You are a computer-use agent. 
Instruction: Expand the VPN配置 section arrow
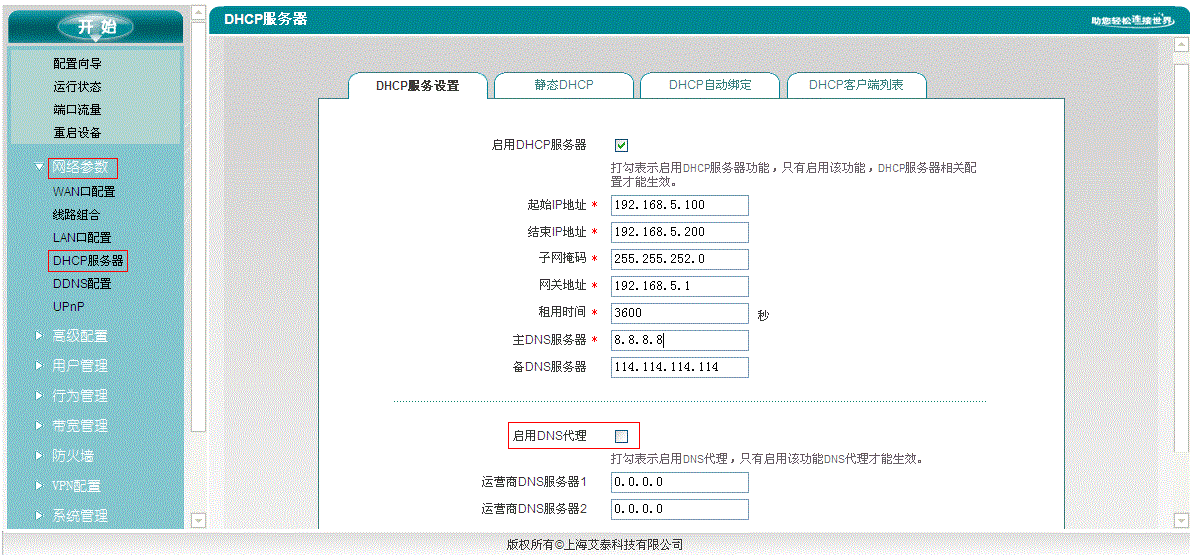(x=39, y=485)
